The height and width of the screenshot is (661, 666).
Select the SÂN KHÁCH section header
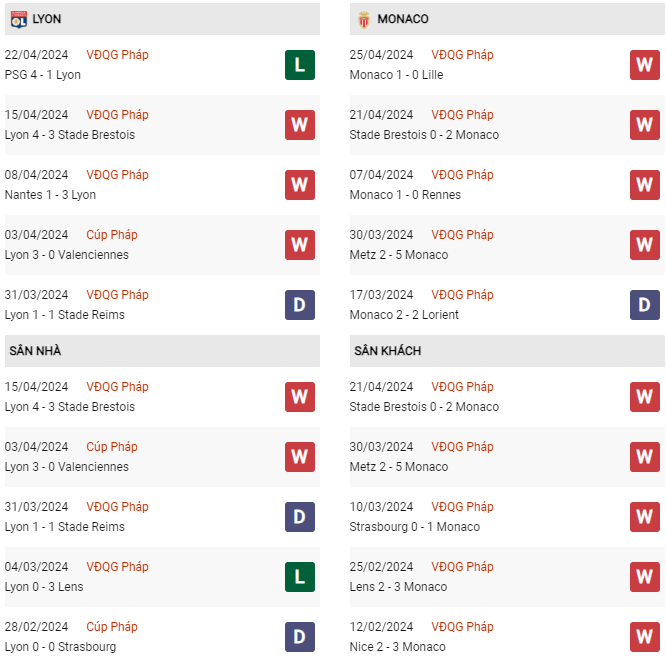click(387, 351)
